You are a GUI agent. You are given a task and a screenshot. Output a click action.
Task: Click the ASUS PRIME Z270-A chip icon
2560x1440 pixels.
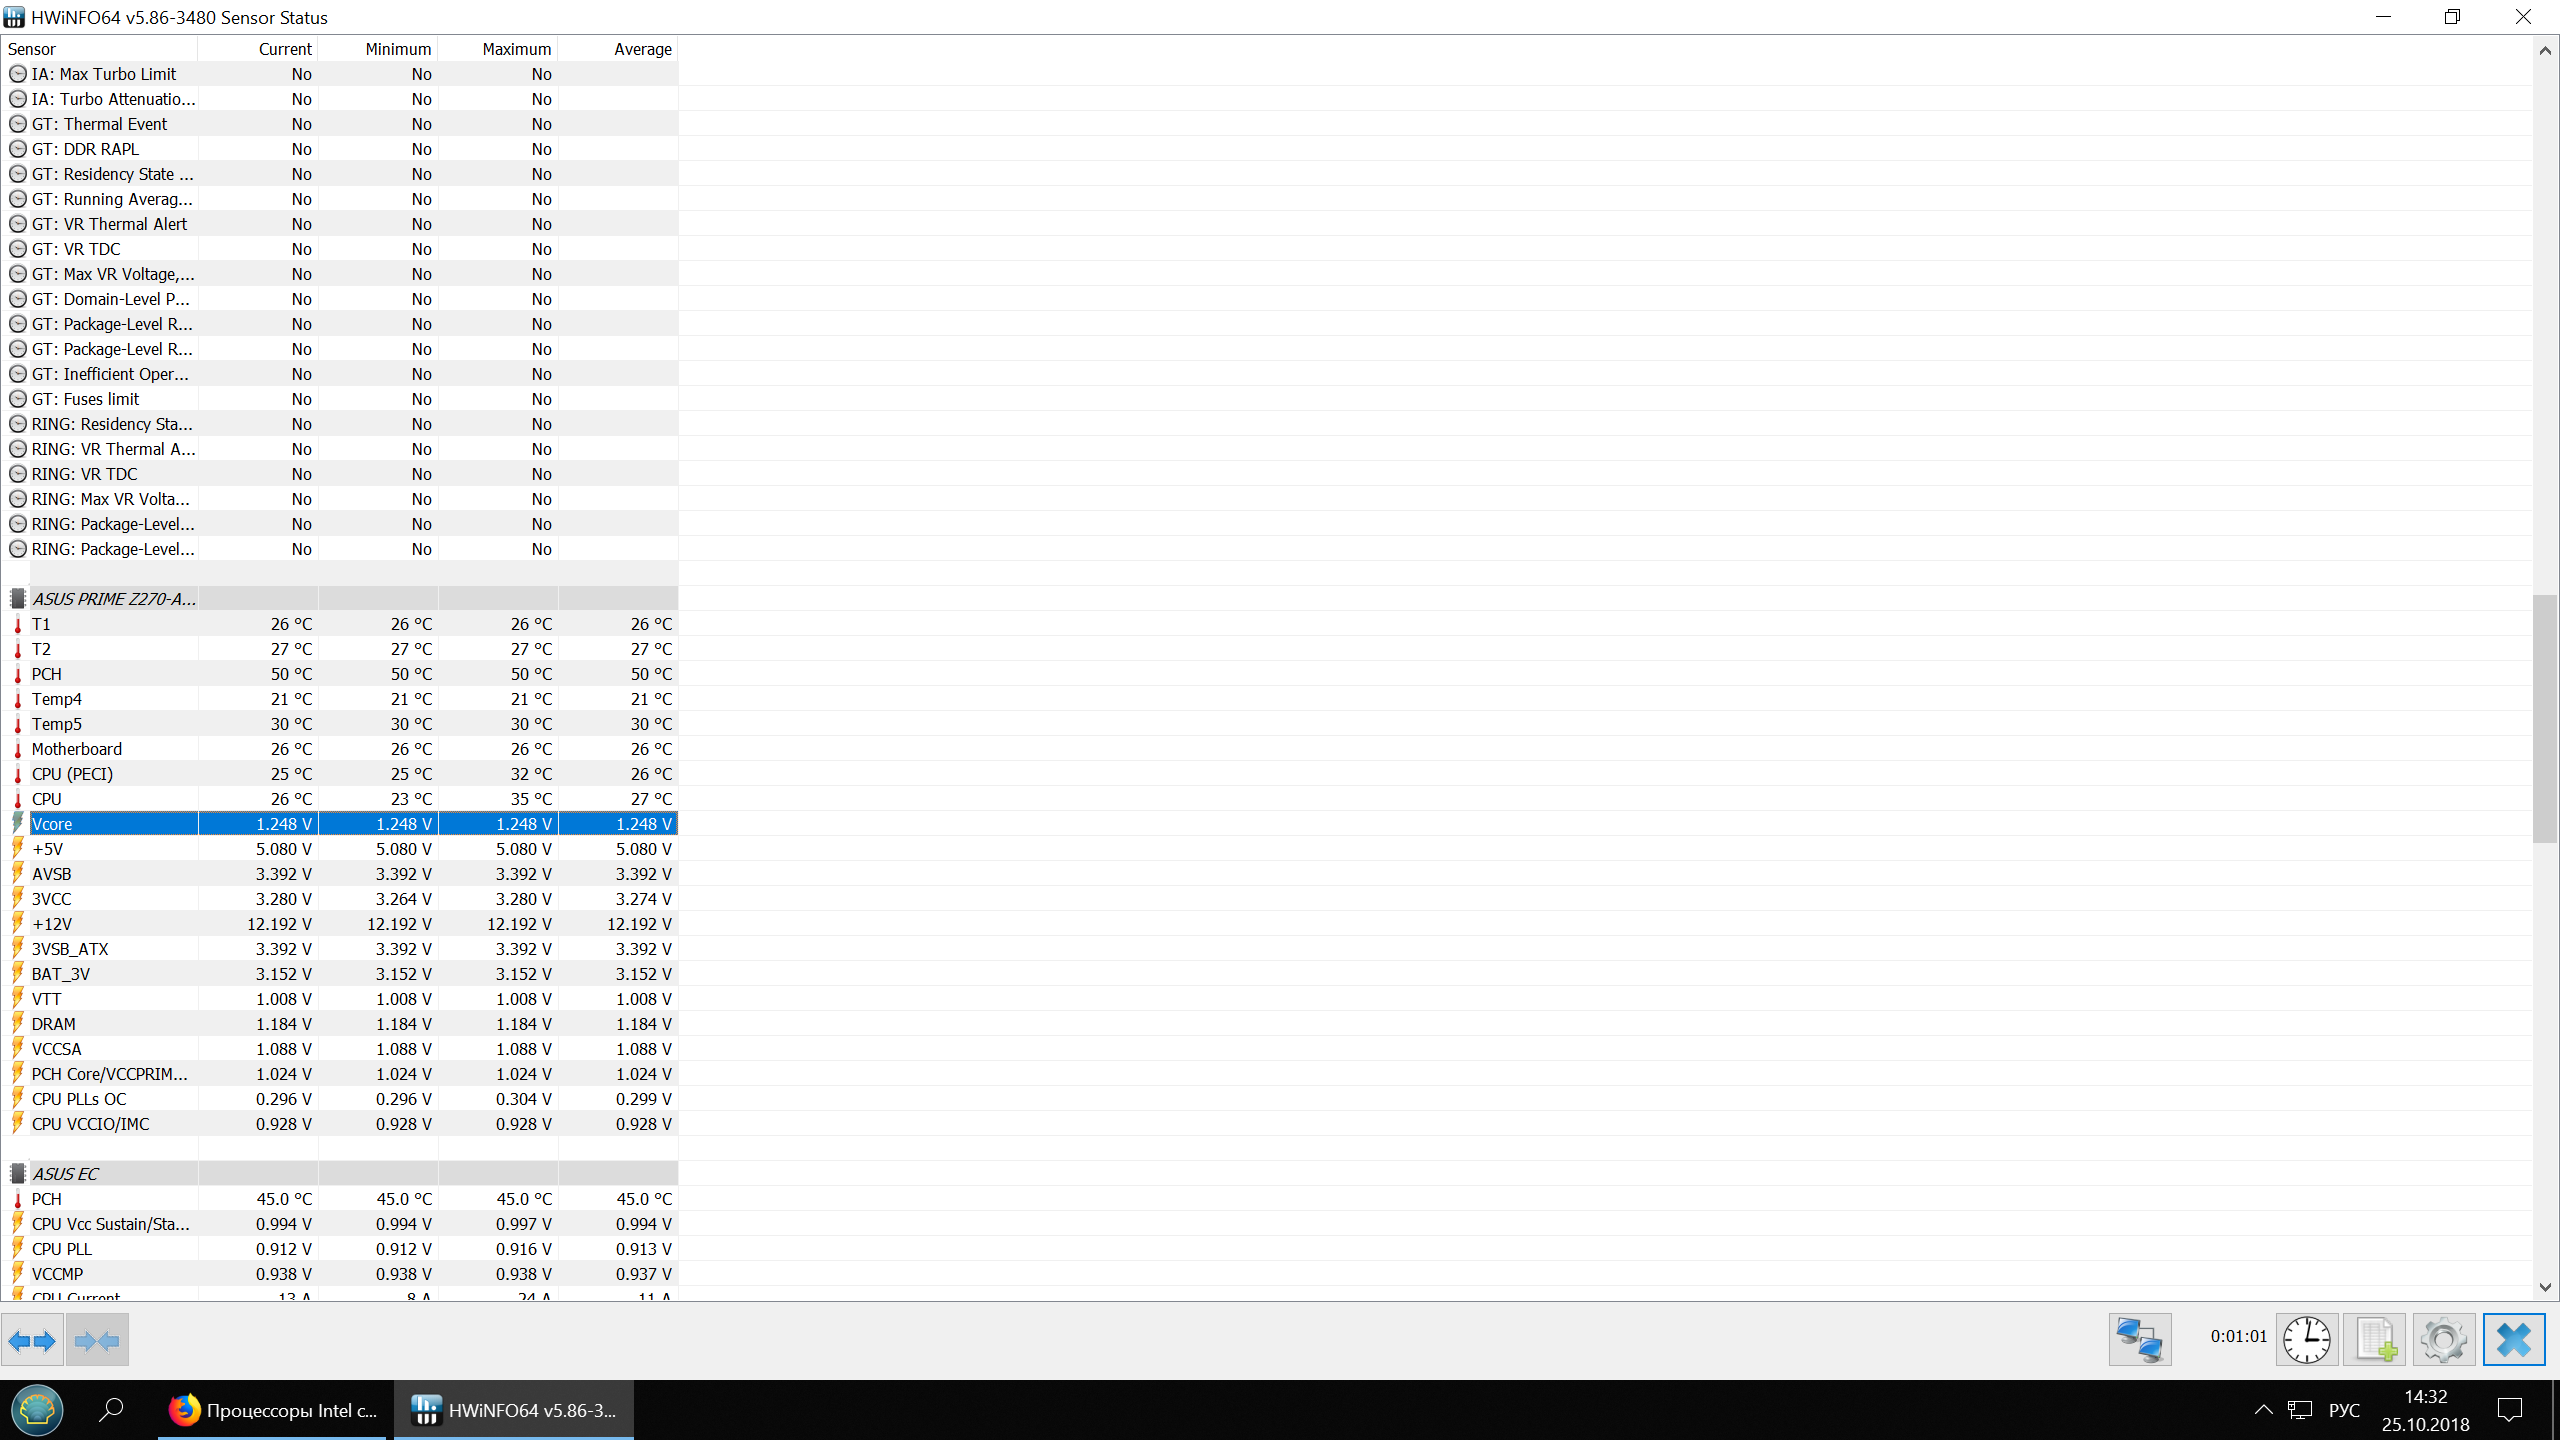pyautogui.click(x=17, y=599)
